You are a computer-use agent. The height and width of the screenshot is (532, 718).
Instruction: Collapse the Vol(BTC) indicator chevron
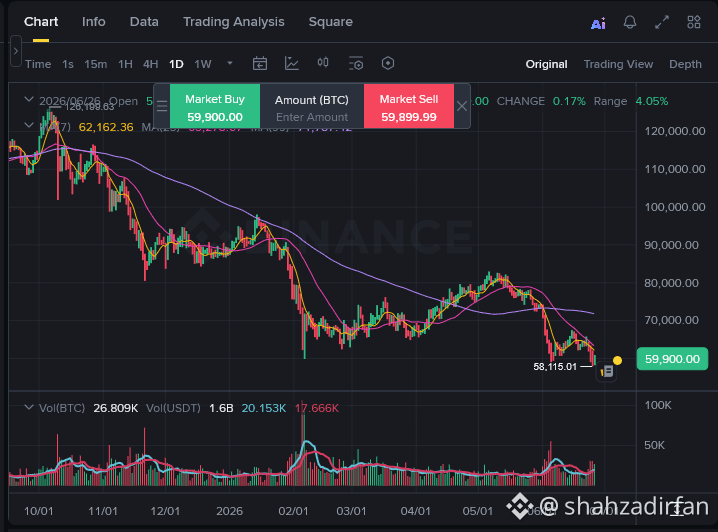click(29, 407)
